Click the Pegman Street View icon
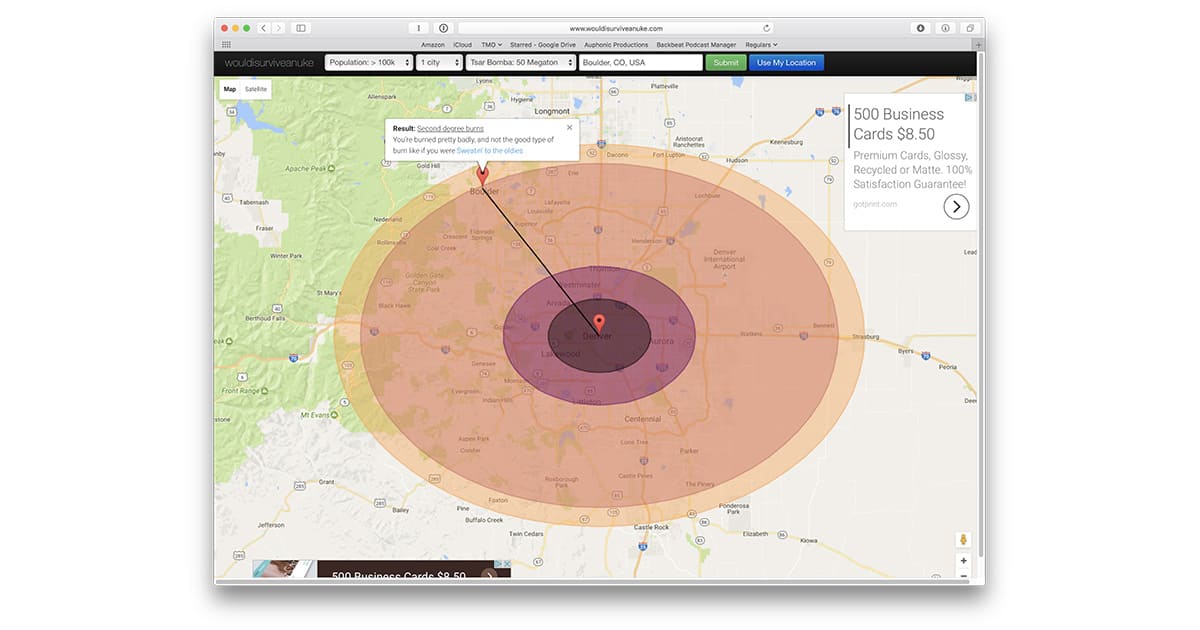The image size is (1200, 630). pos(963,540)
